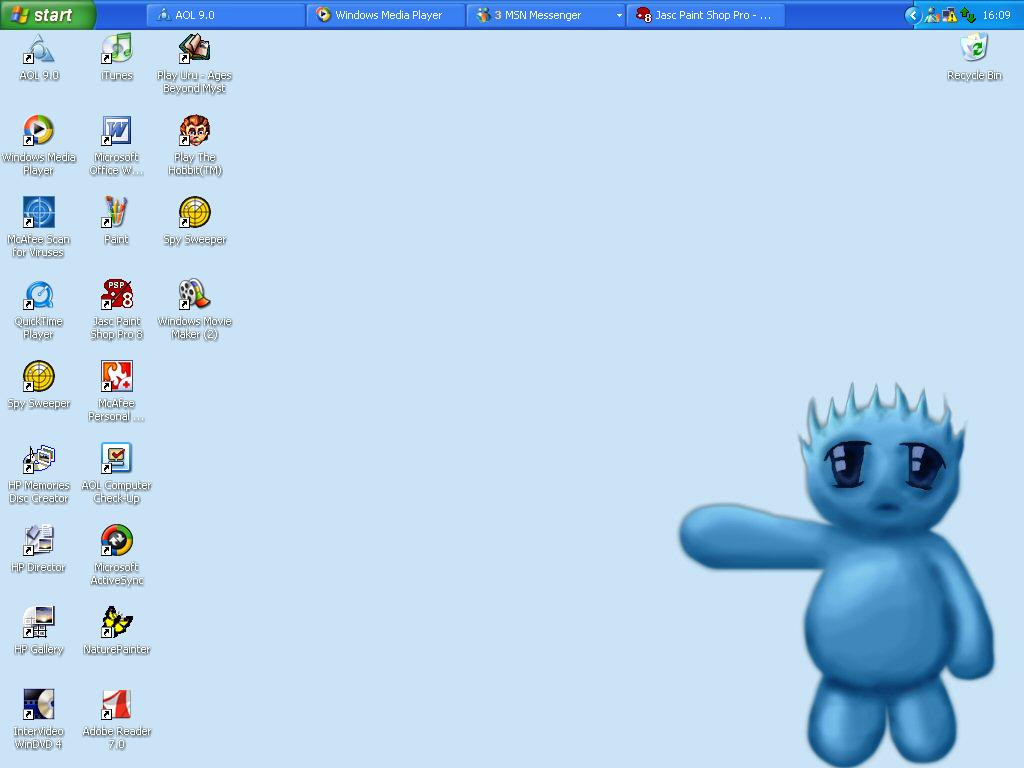Image resolution: width=1024 pixels, height=768 pixels.
Task: Expand MSN Messenger group dropdown arrow
Action: click(618, 15)
